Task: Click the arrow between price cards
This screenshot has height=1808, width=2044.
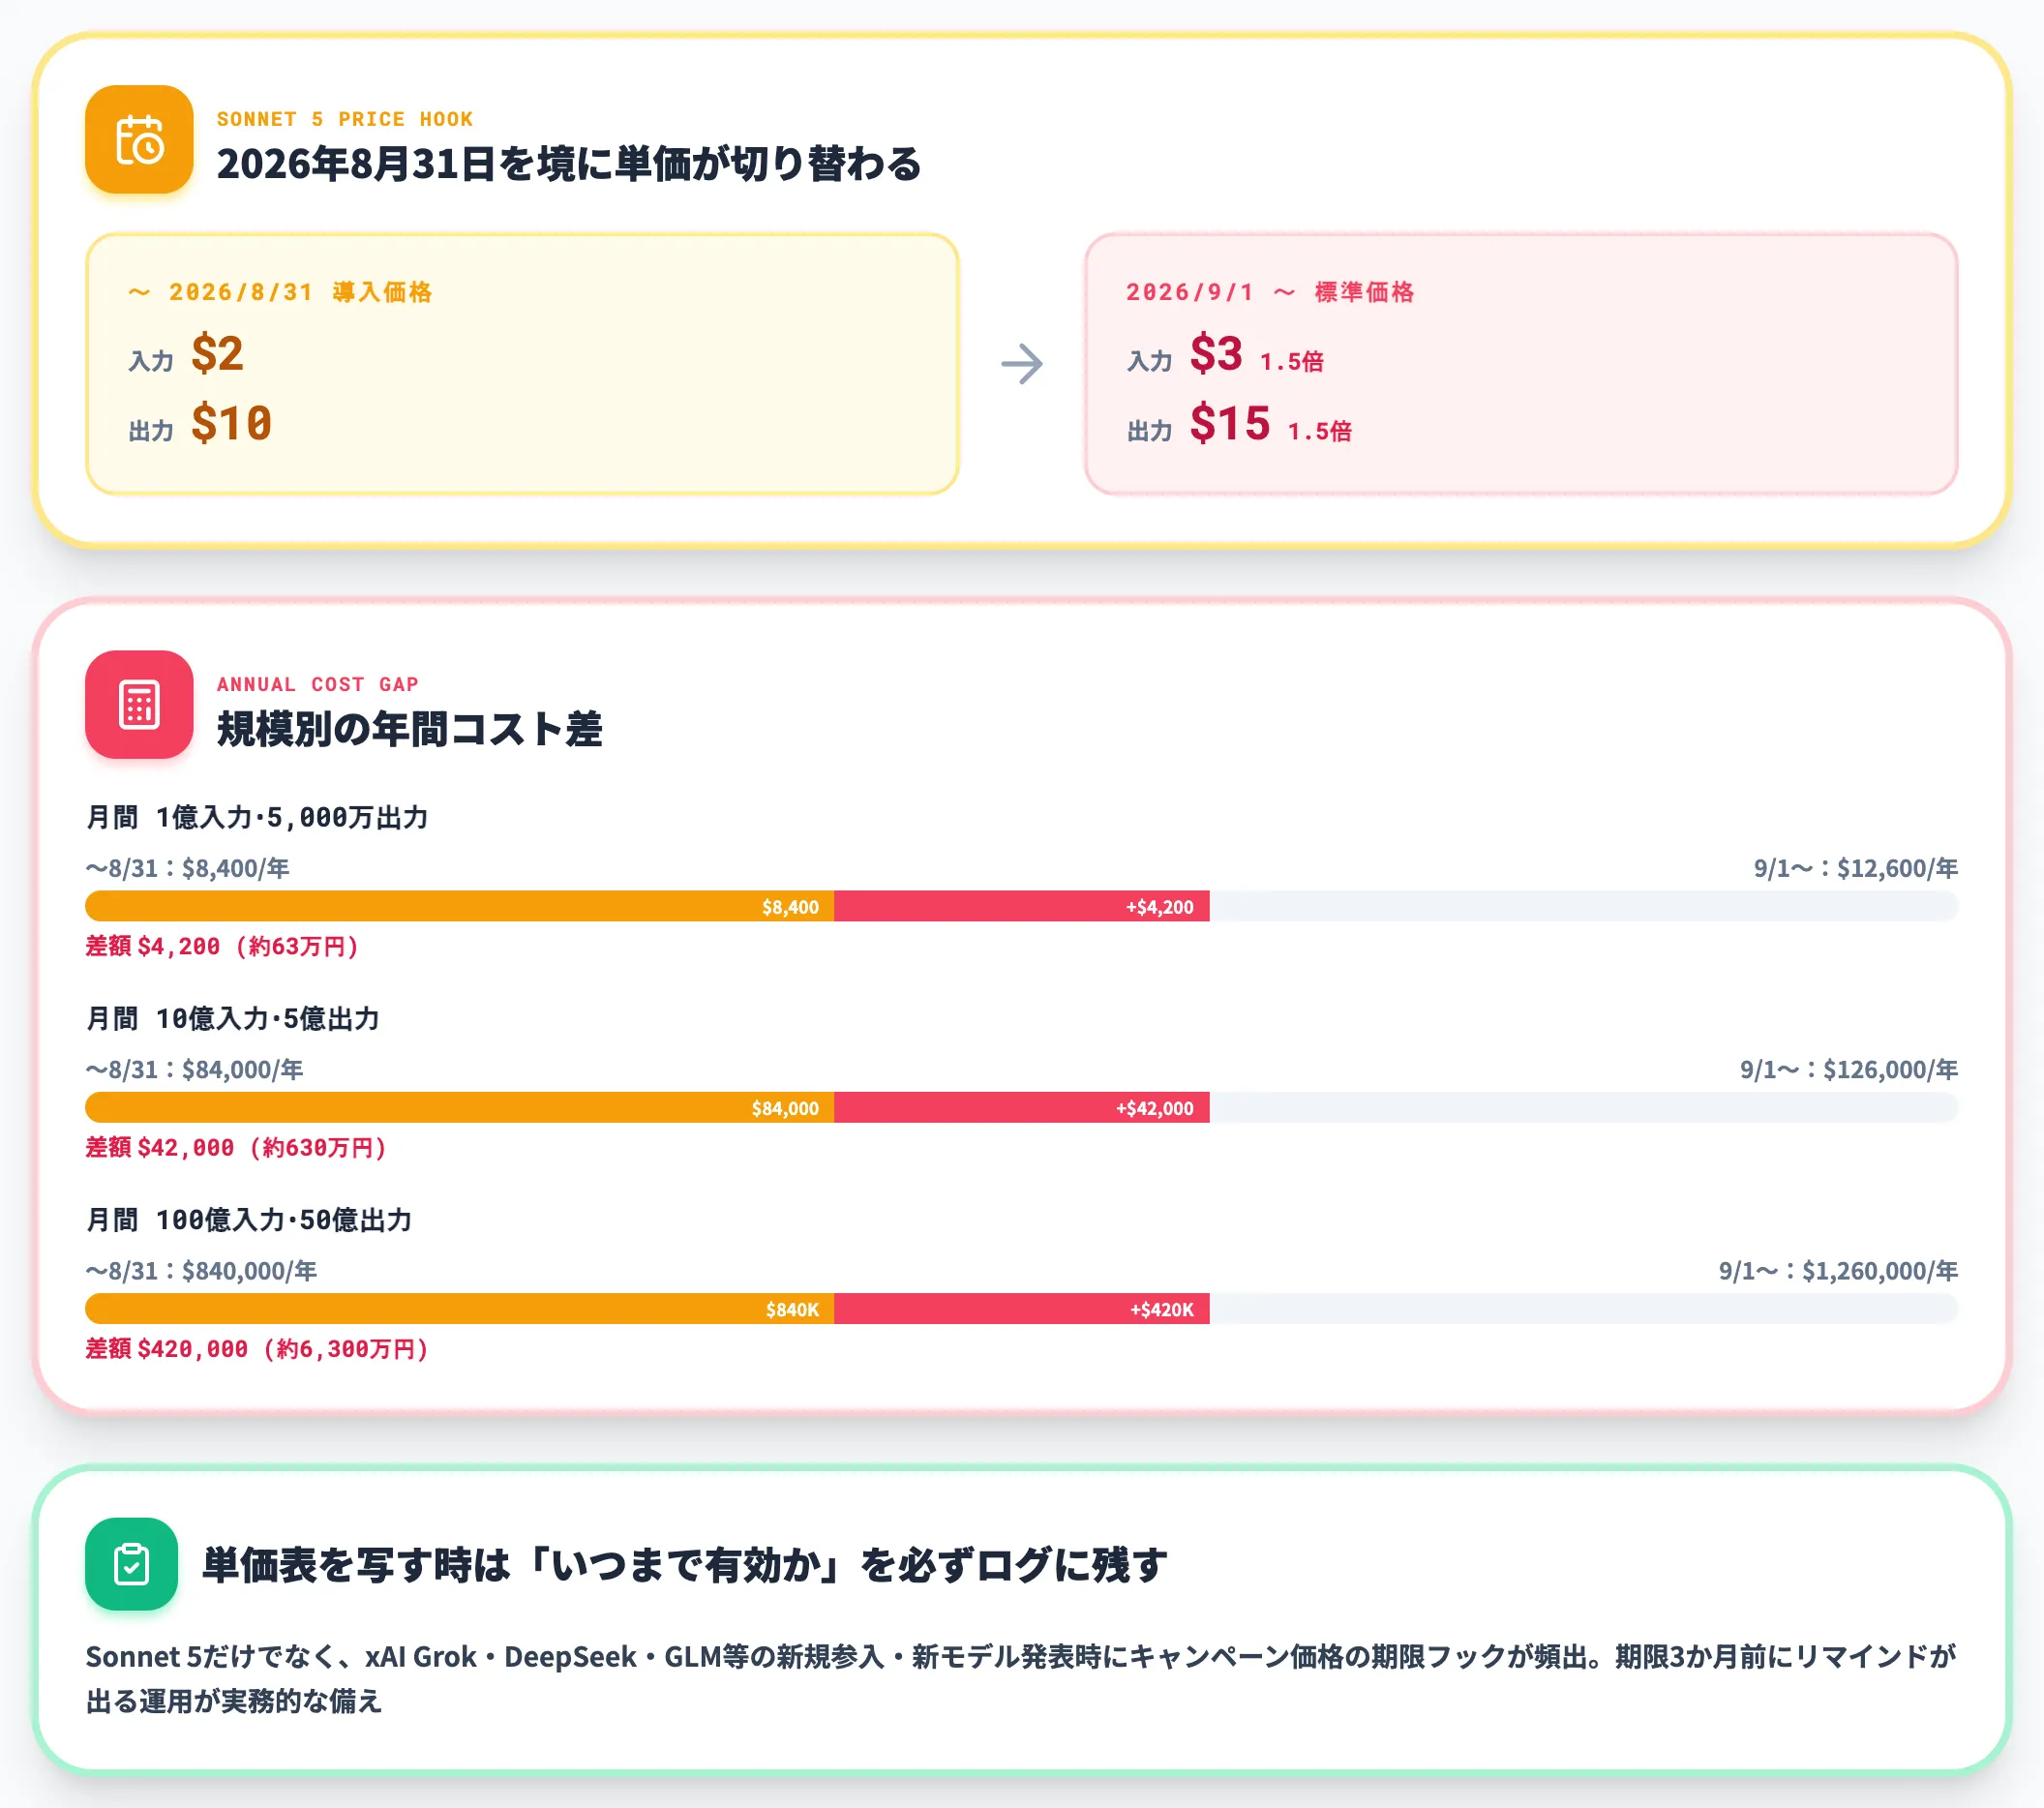Action: pos(1022,364)
